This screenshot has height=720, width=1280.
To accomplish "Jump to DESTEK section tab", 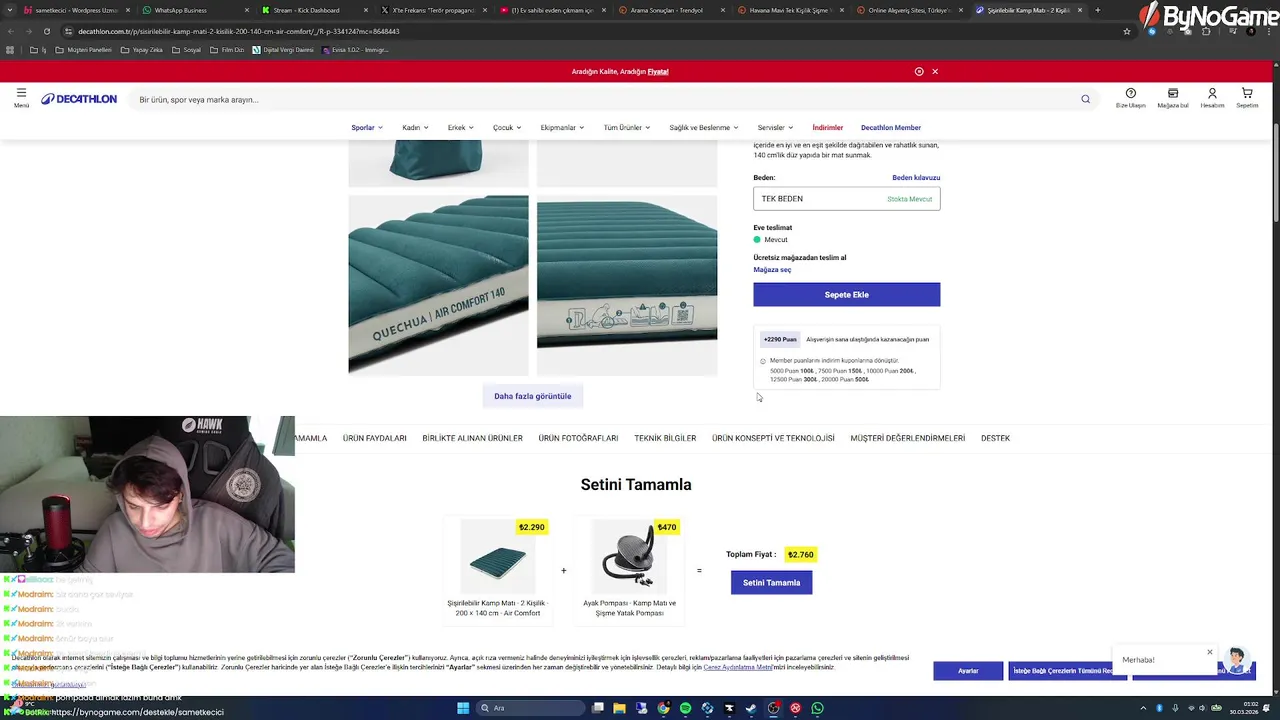I will point(995,438).
